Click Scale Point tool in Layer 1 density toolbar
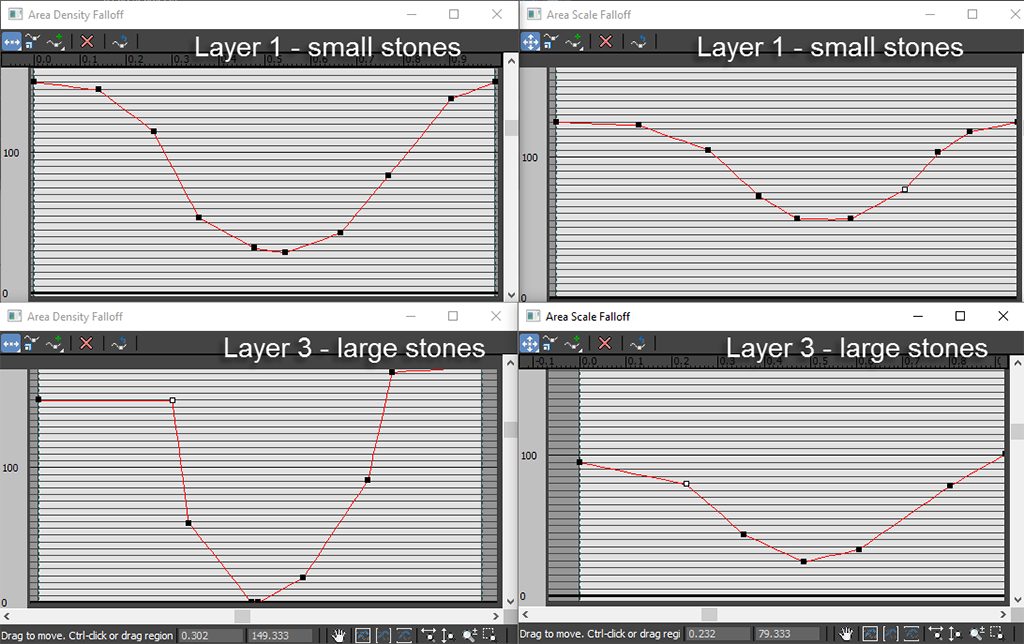Screen dimensions: 1024x644 33,41
